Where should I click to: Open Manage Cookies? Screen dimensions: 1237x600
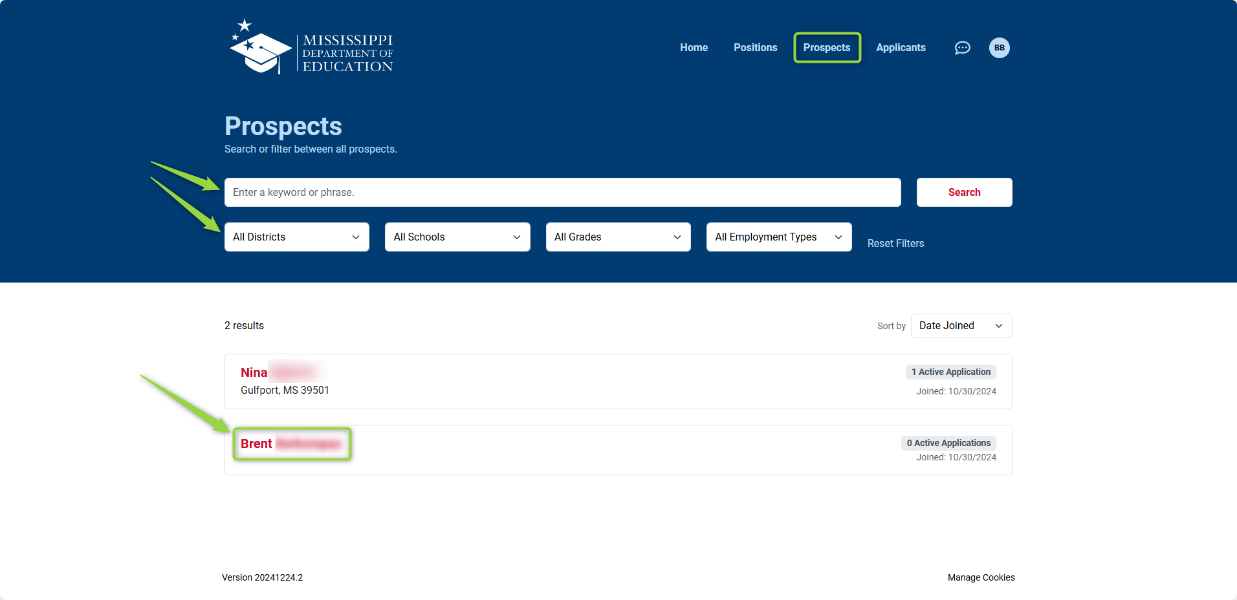(981, 577)
